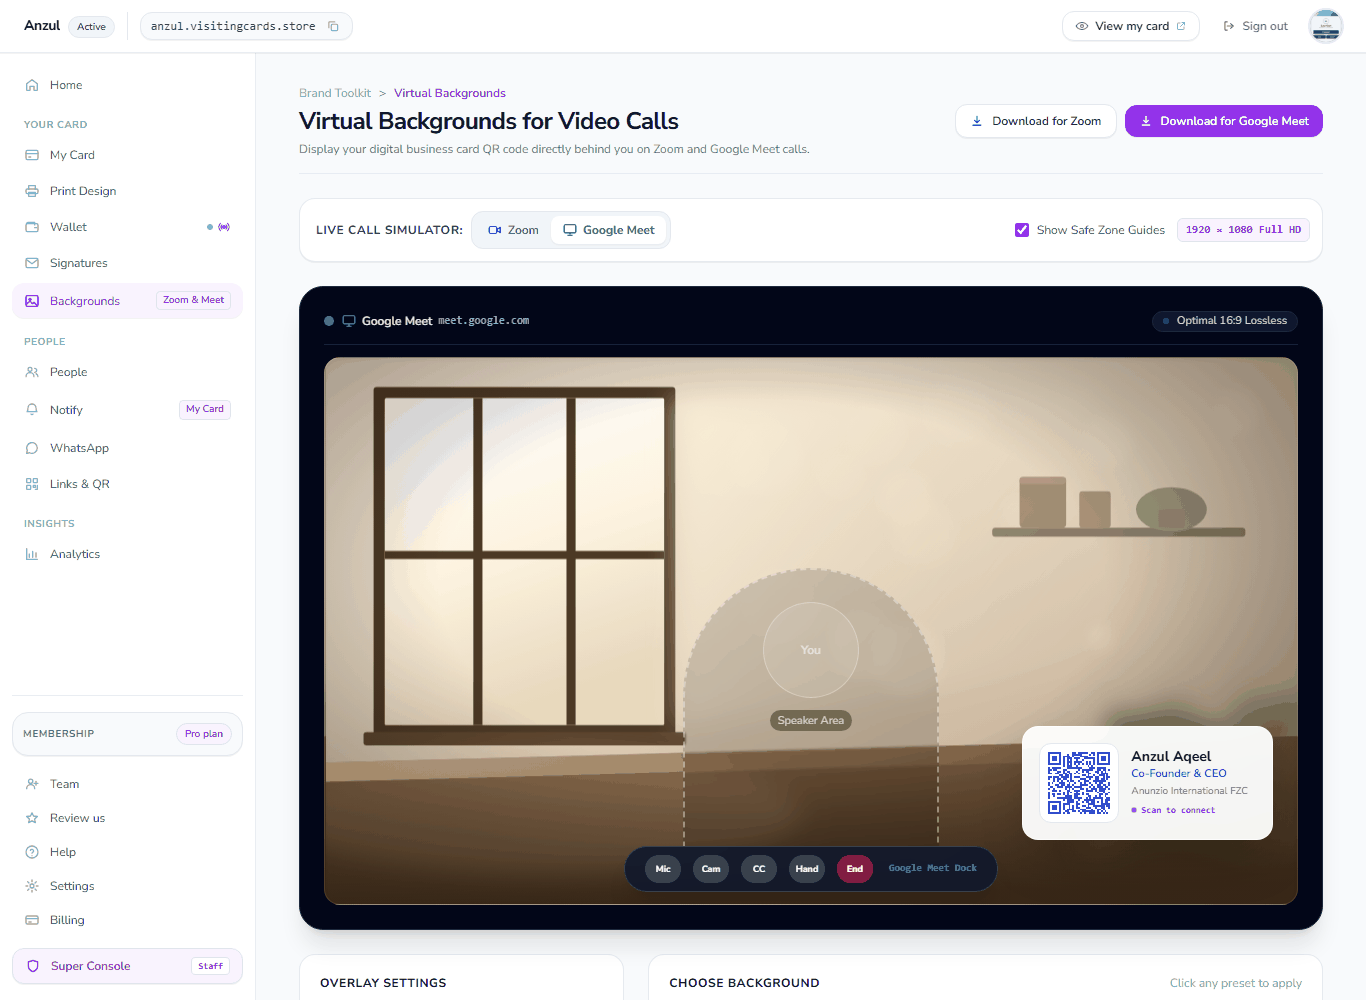Click Download for Google Meet button
Image resolution: width=1366 pixels, height=1000 pixels.
pos(1224,121)
